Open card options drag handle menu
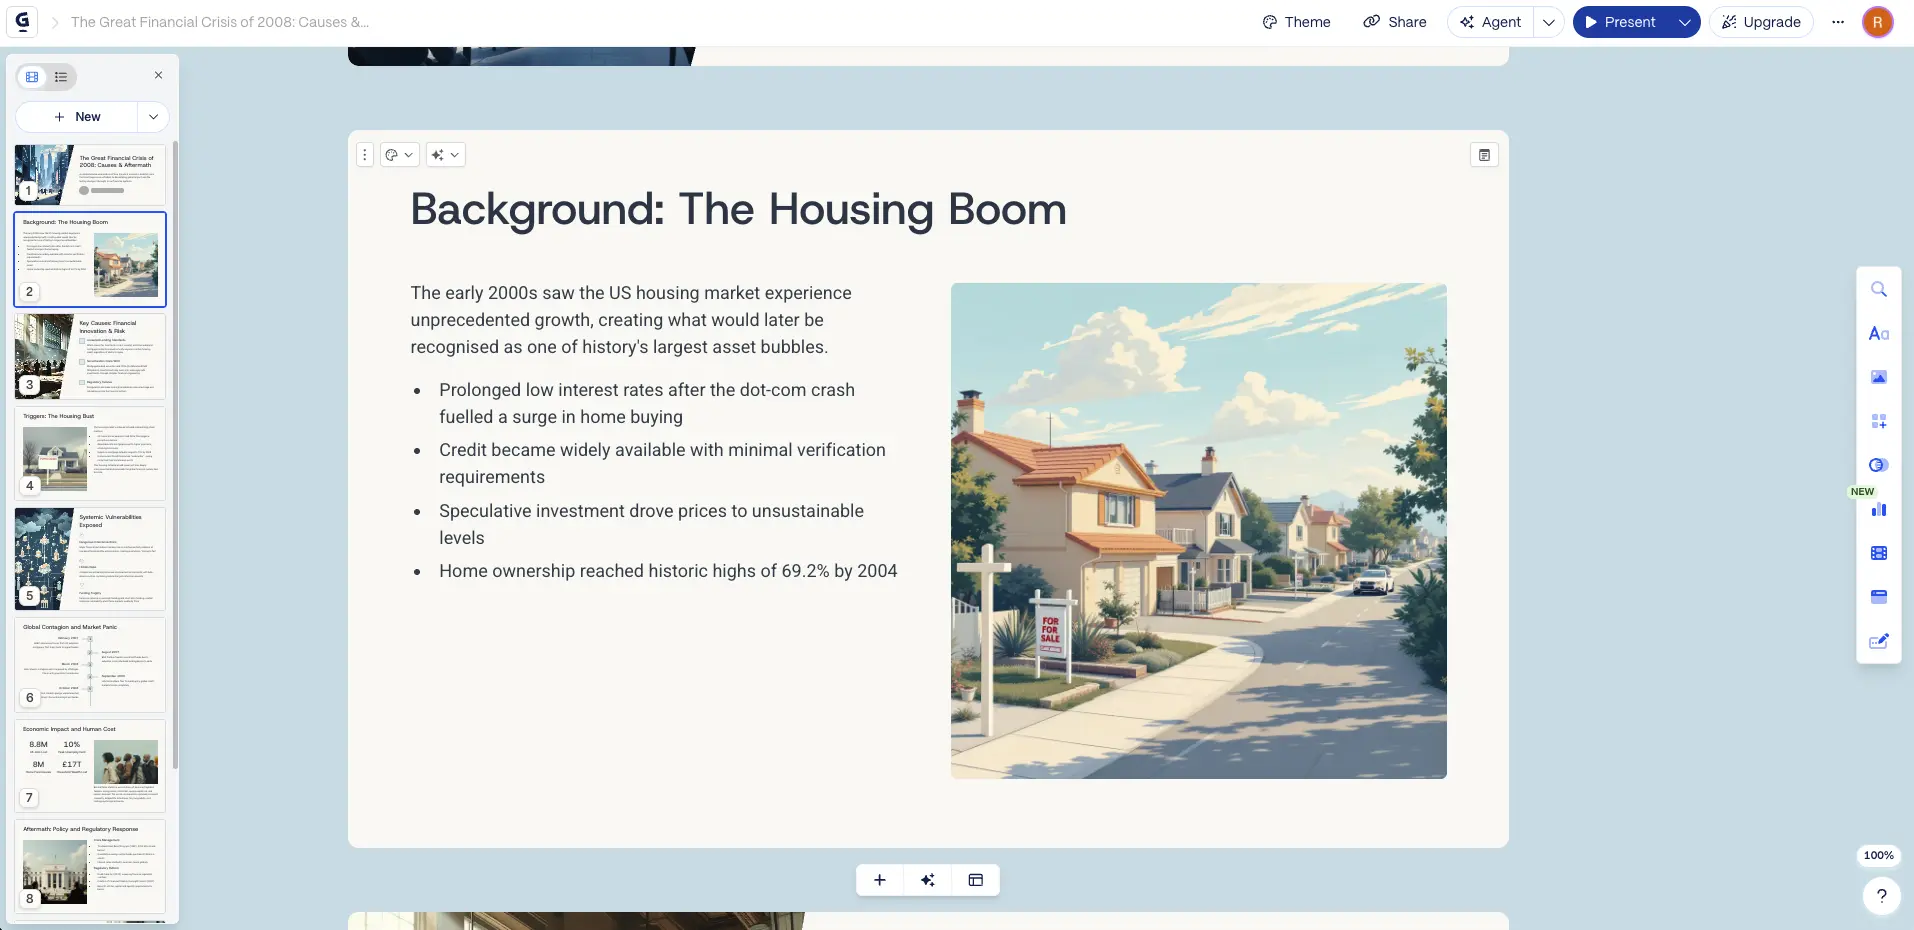This screenshot has width=1914, height=930. (365, 155)
